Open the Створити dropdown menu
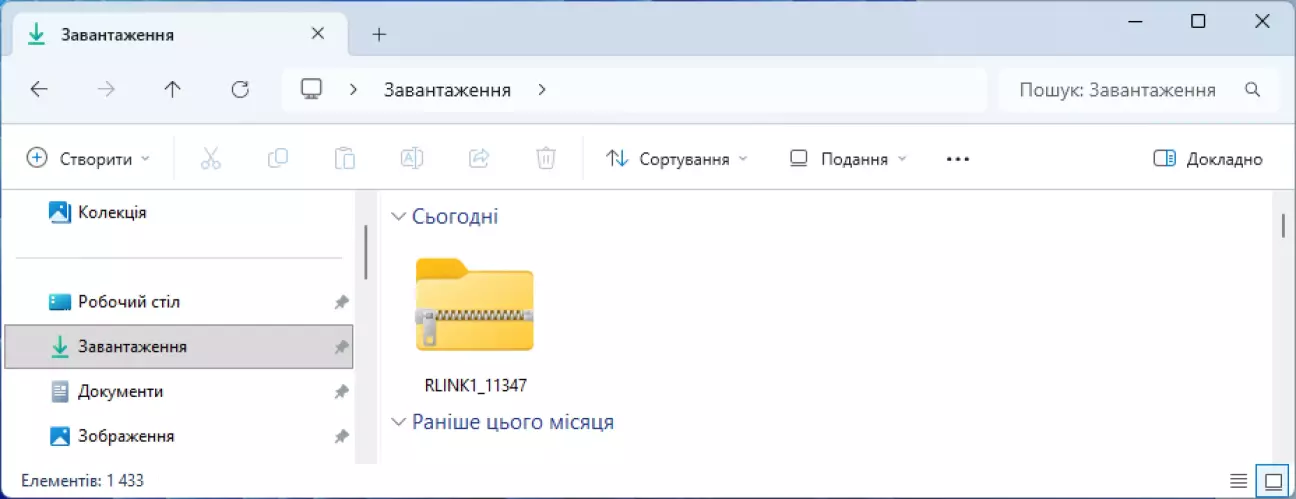Image resolution: width=1296 pixels, height=499 pixels. click(x=88, y=159)
